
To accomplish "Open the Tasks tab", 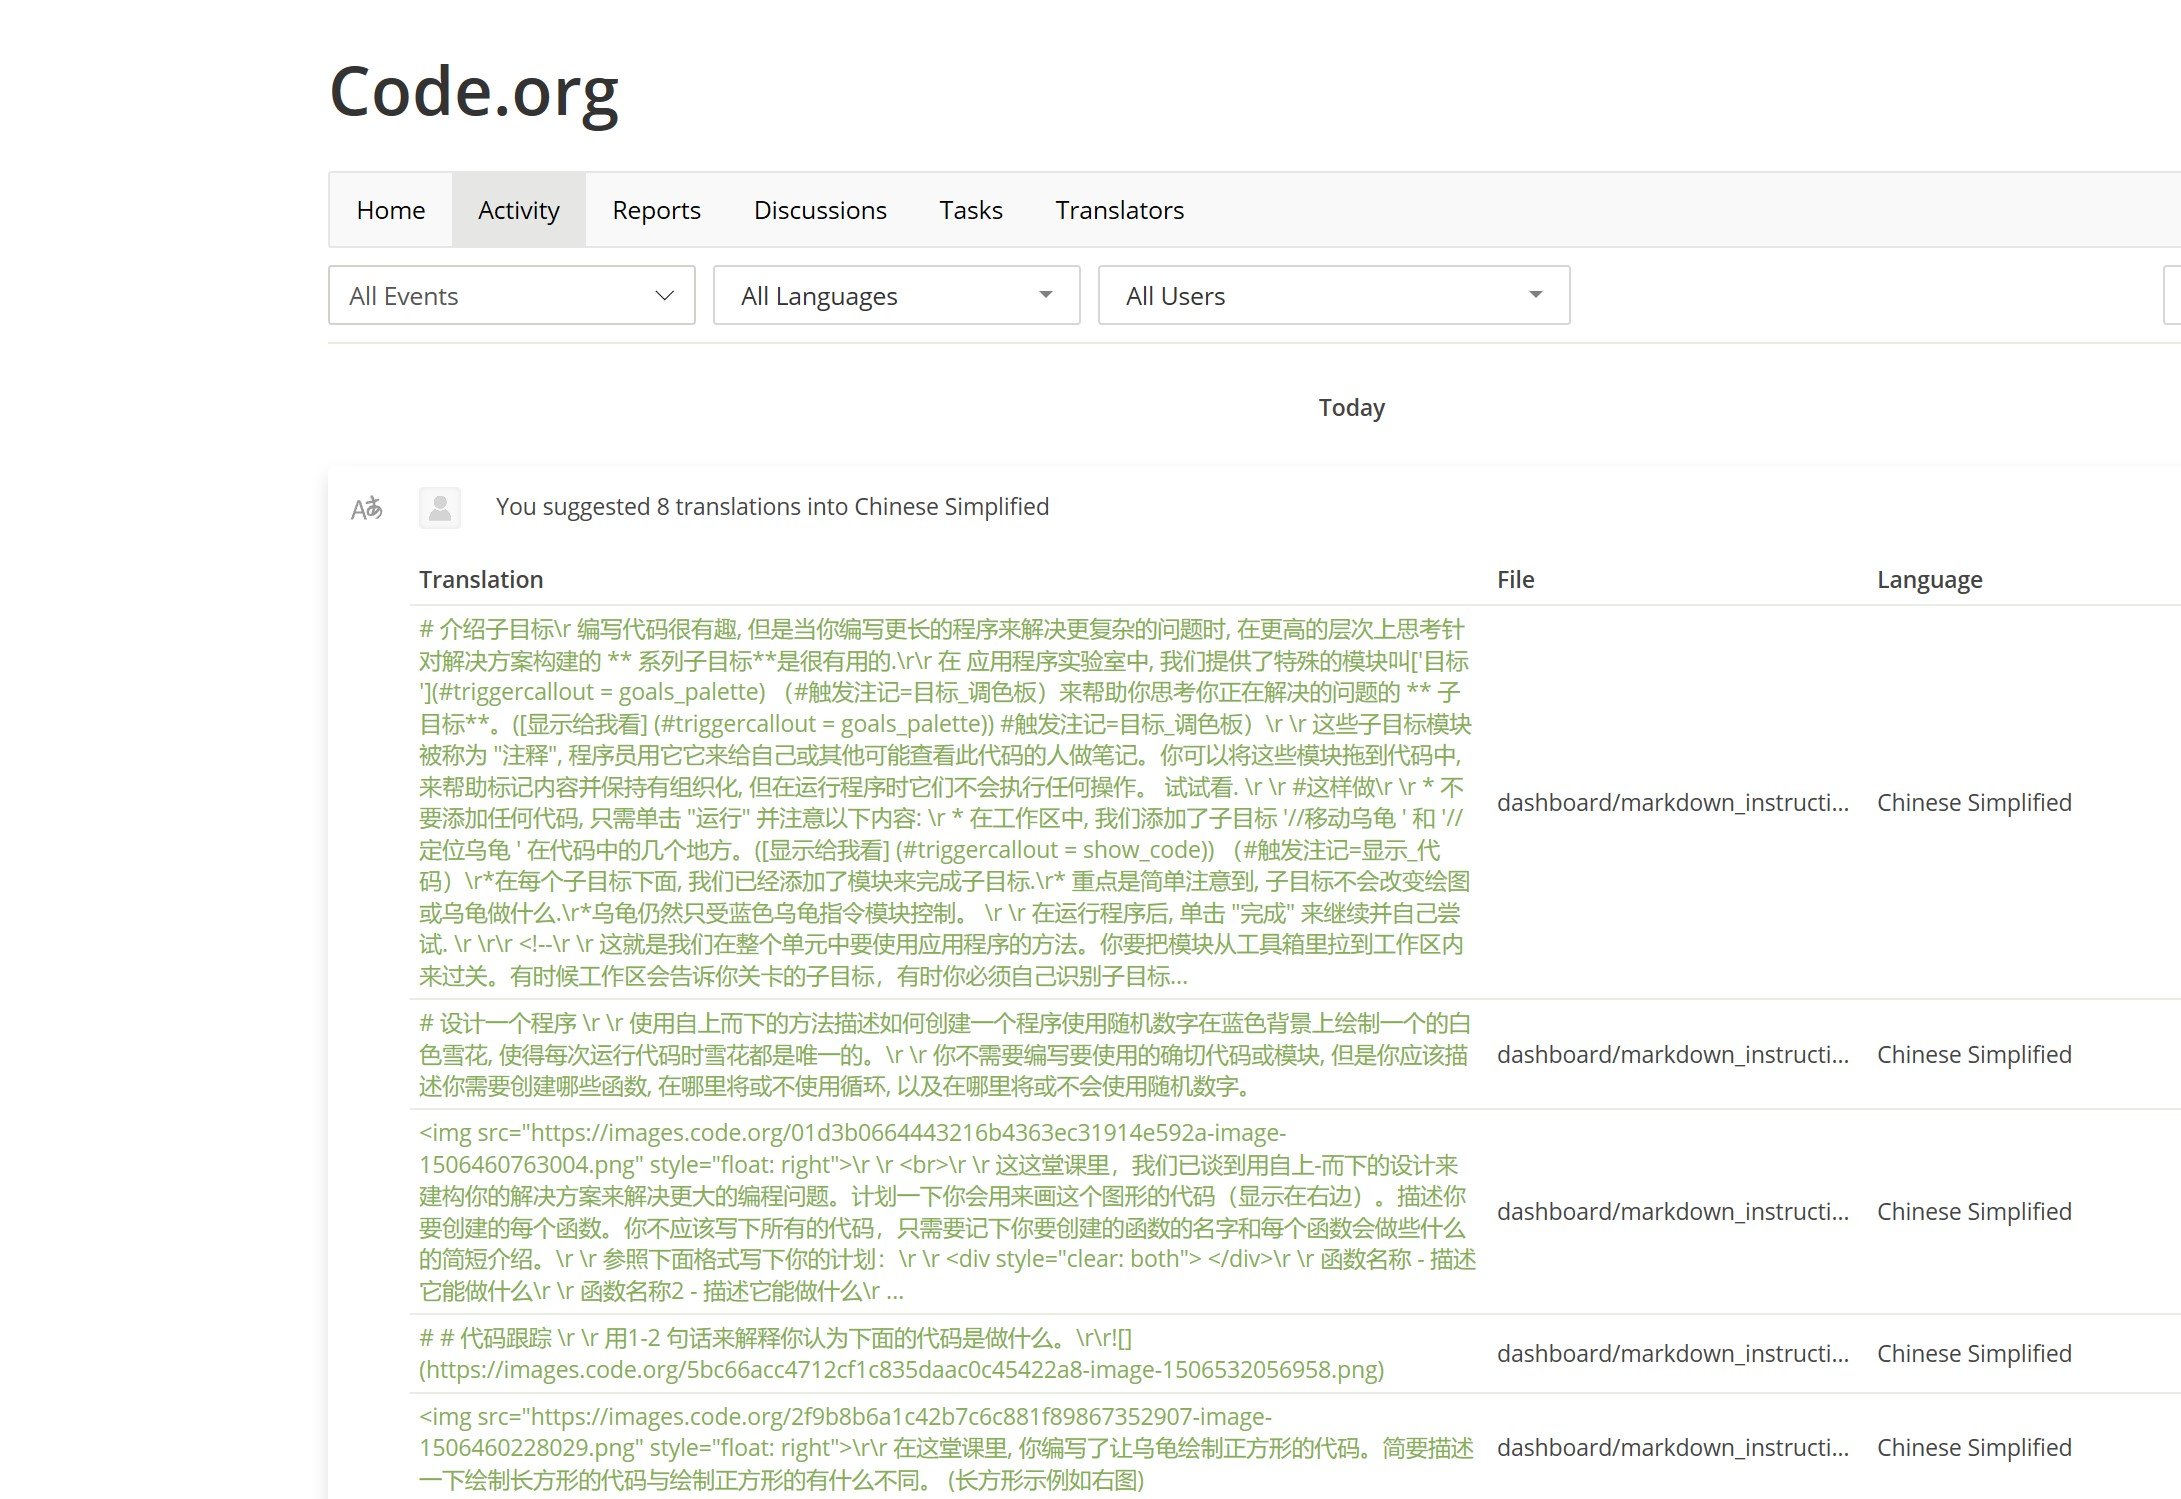I will click(970, 210).
